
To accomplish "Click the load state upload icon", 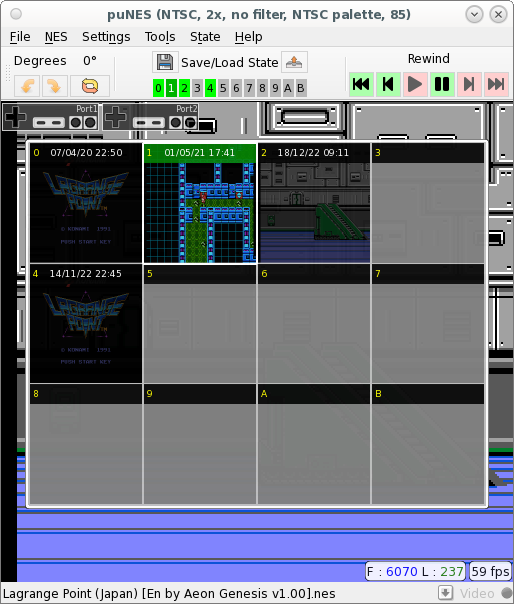I will tap(294, 62).
